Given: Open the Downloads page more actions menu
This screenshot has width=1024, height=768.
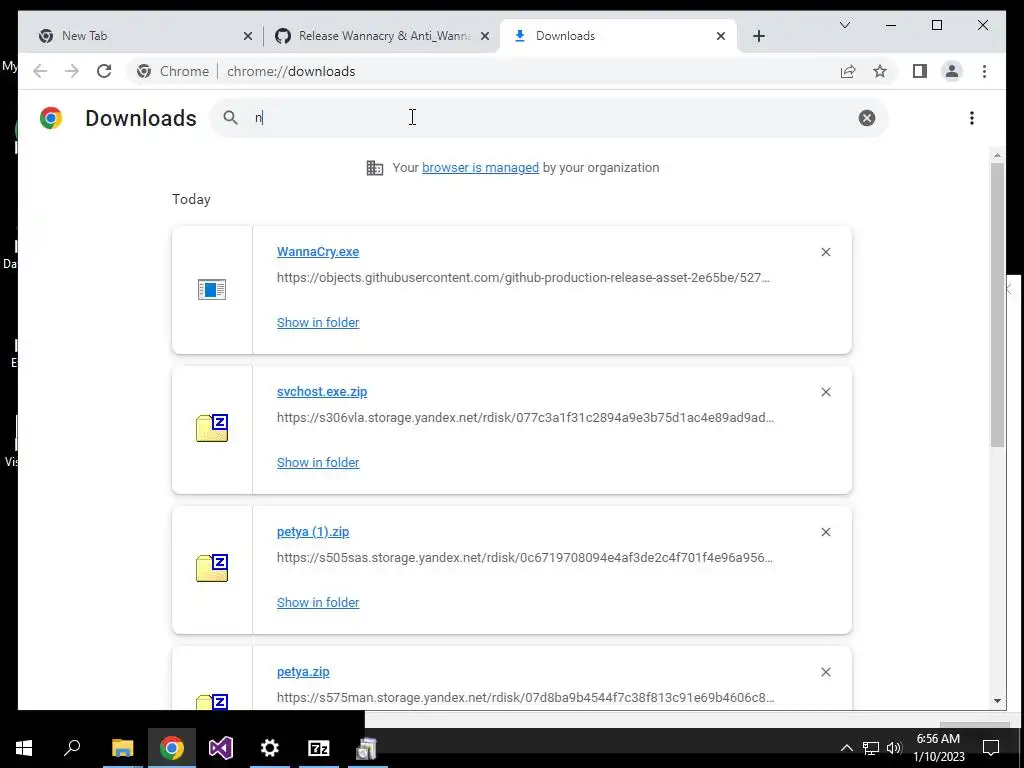Looking at the screenshot, I should pyautogui.click(x=972, y=118).
